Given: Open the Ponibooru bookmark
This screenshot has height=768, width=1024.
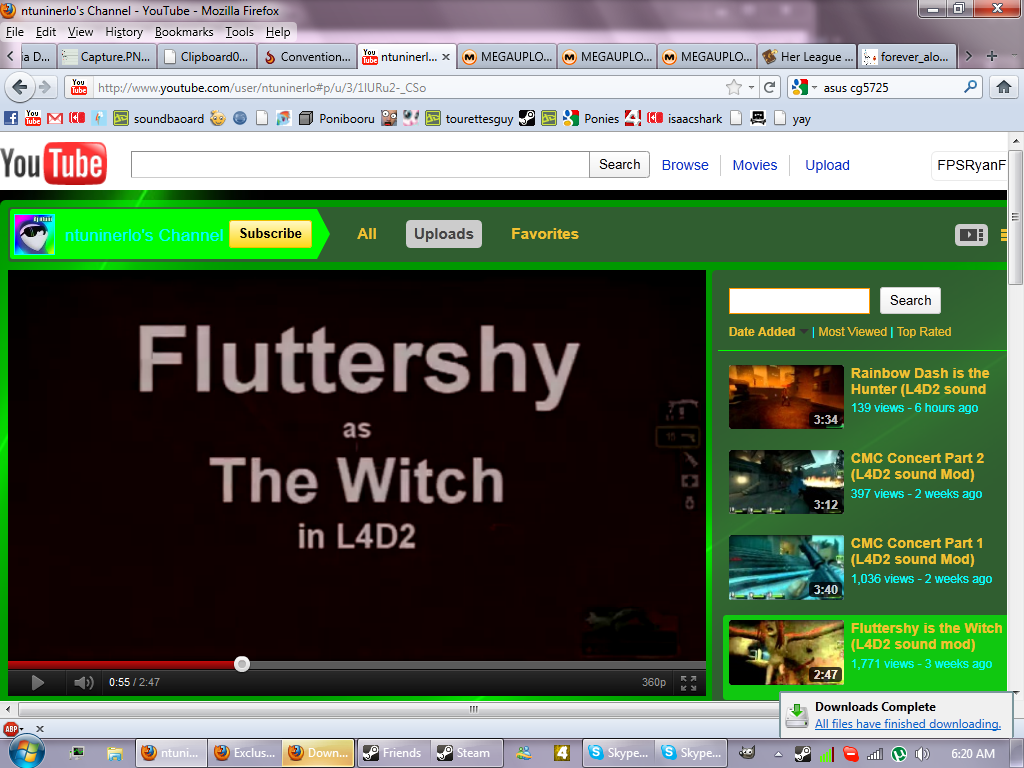Looking at the screenshot, I should [x=337, y=118].
